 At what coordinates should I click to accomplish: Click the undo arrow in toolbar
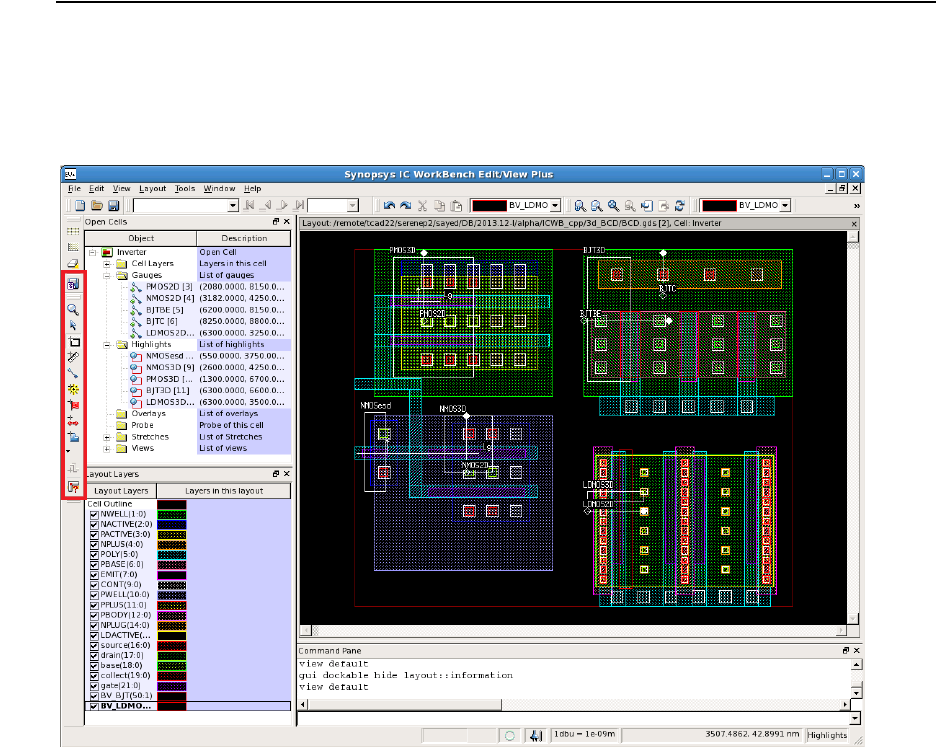pos(389,205)
